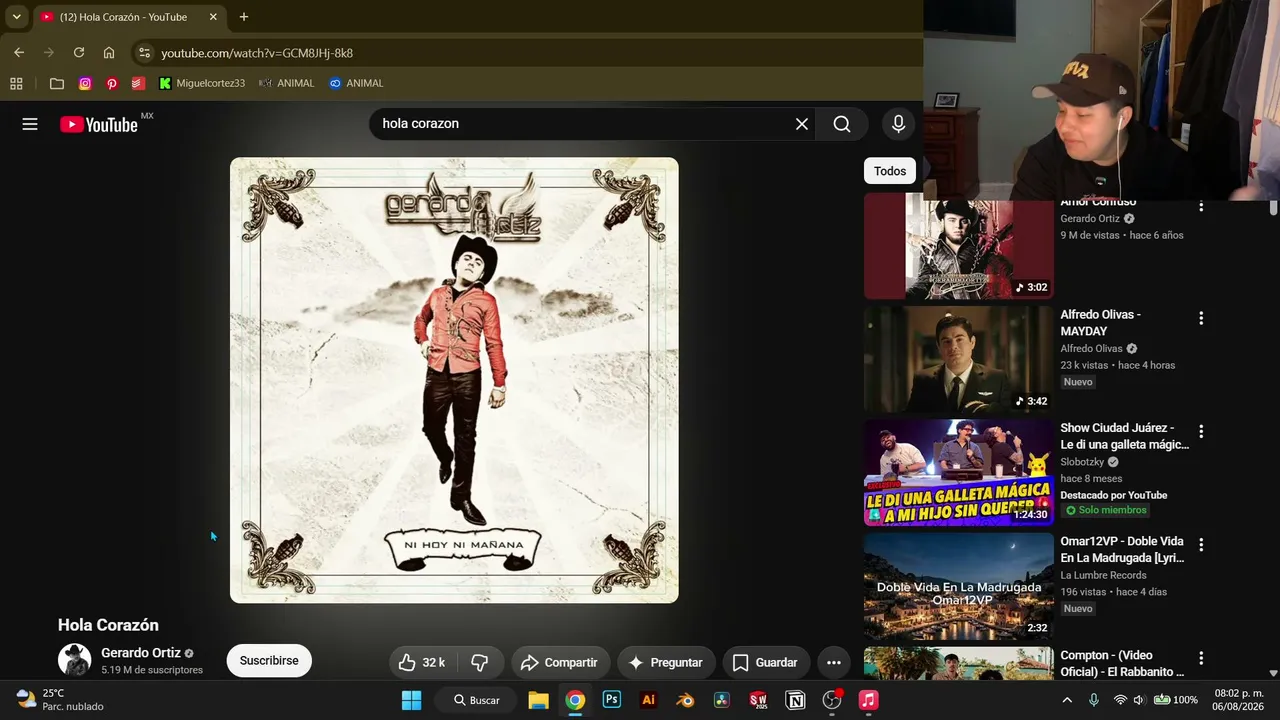
Task: Expand the tab search chevron
Action: coord(16,17)
